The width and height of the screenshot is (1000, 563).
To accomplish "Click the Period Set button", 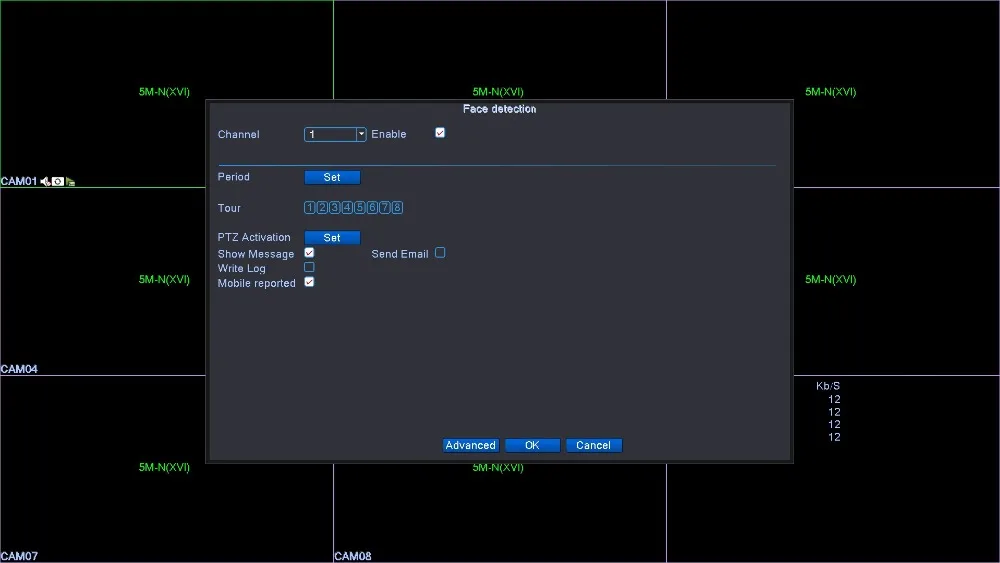I will pyautogui.click(x=332, y=177).
